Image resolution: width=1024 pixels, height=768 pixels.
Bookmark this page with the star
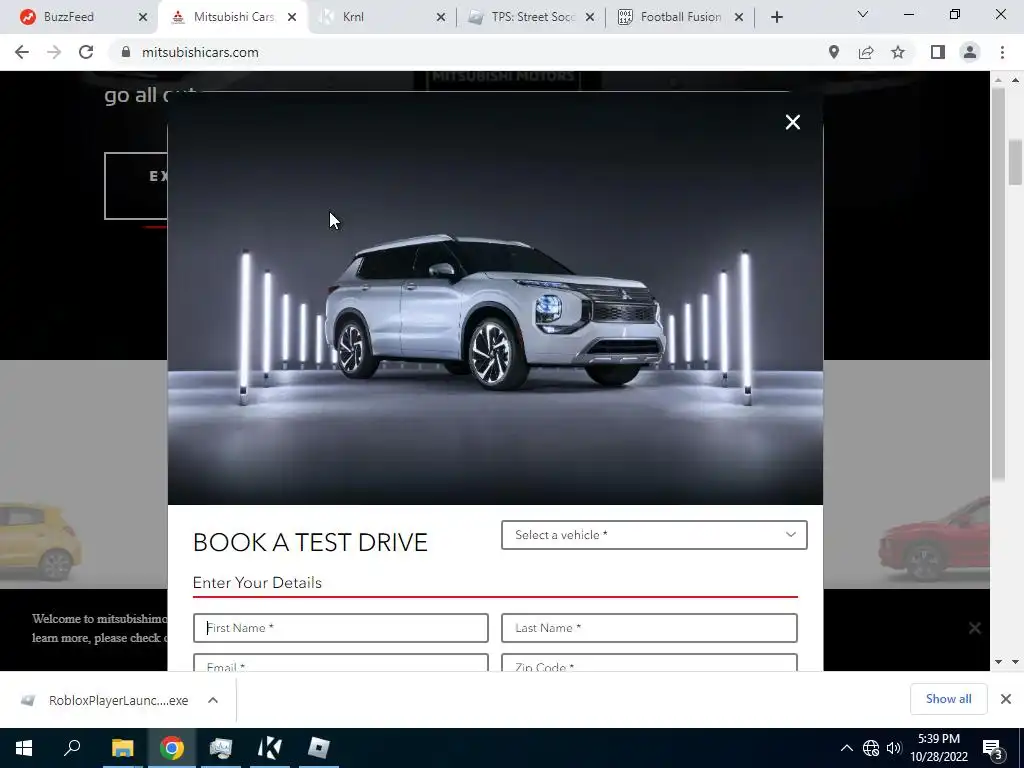click(898, 52)
